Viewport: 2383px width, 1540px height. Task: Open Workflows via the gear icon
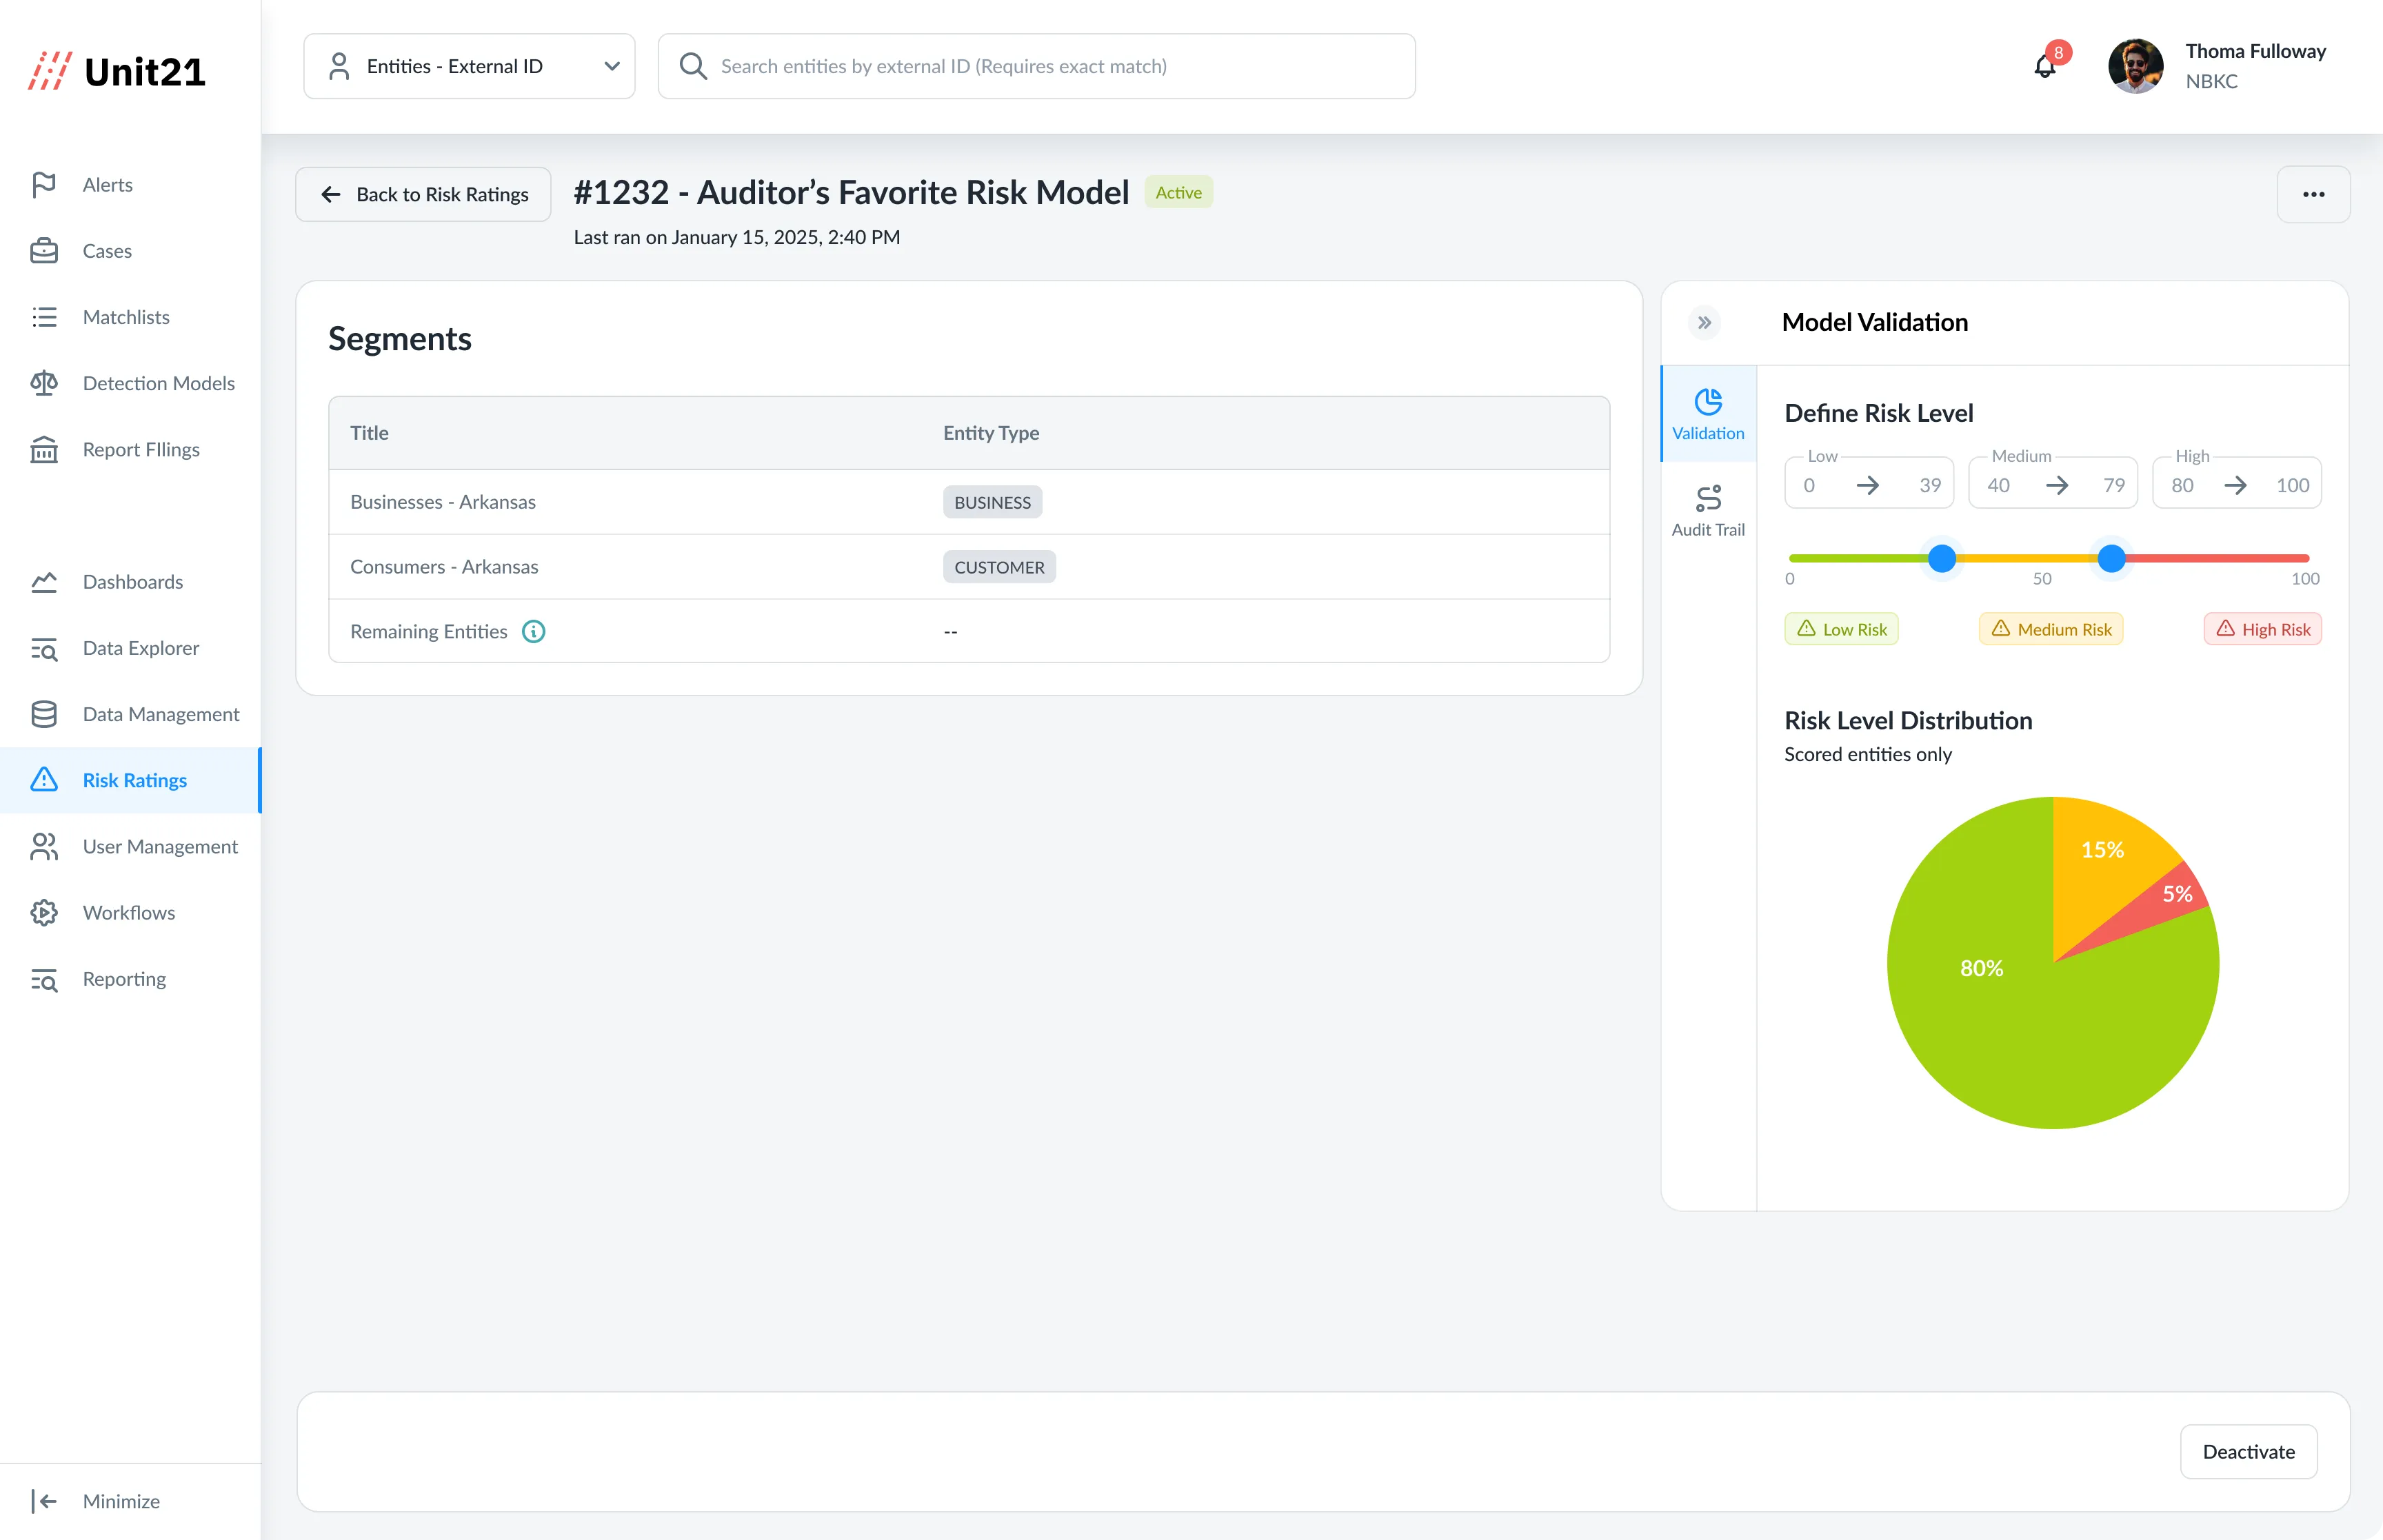click(x=44, y=912)
